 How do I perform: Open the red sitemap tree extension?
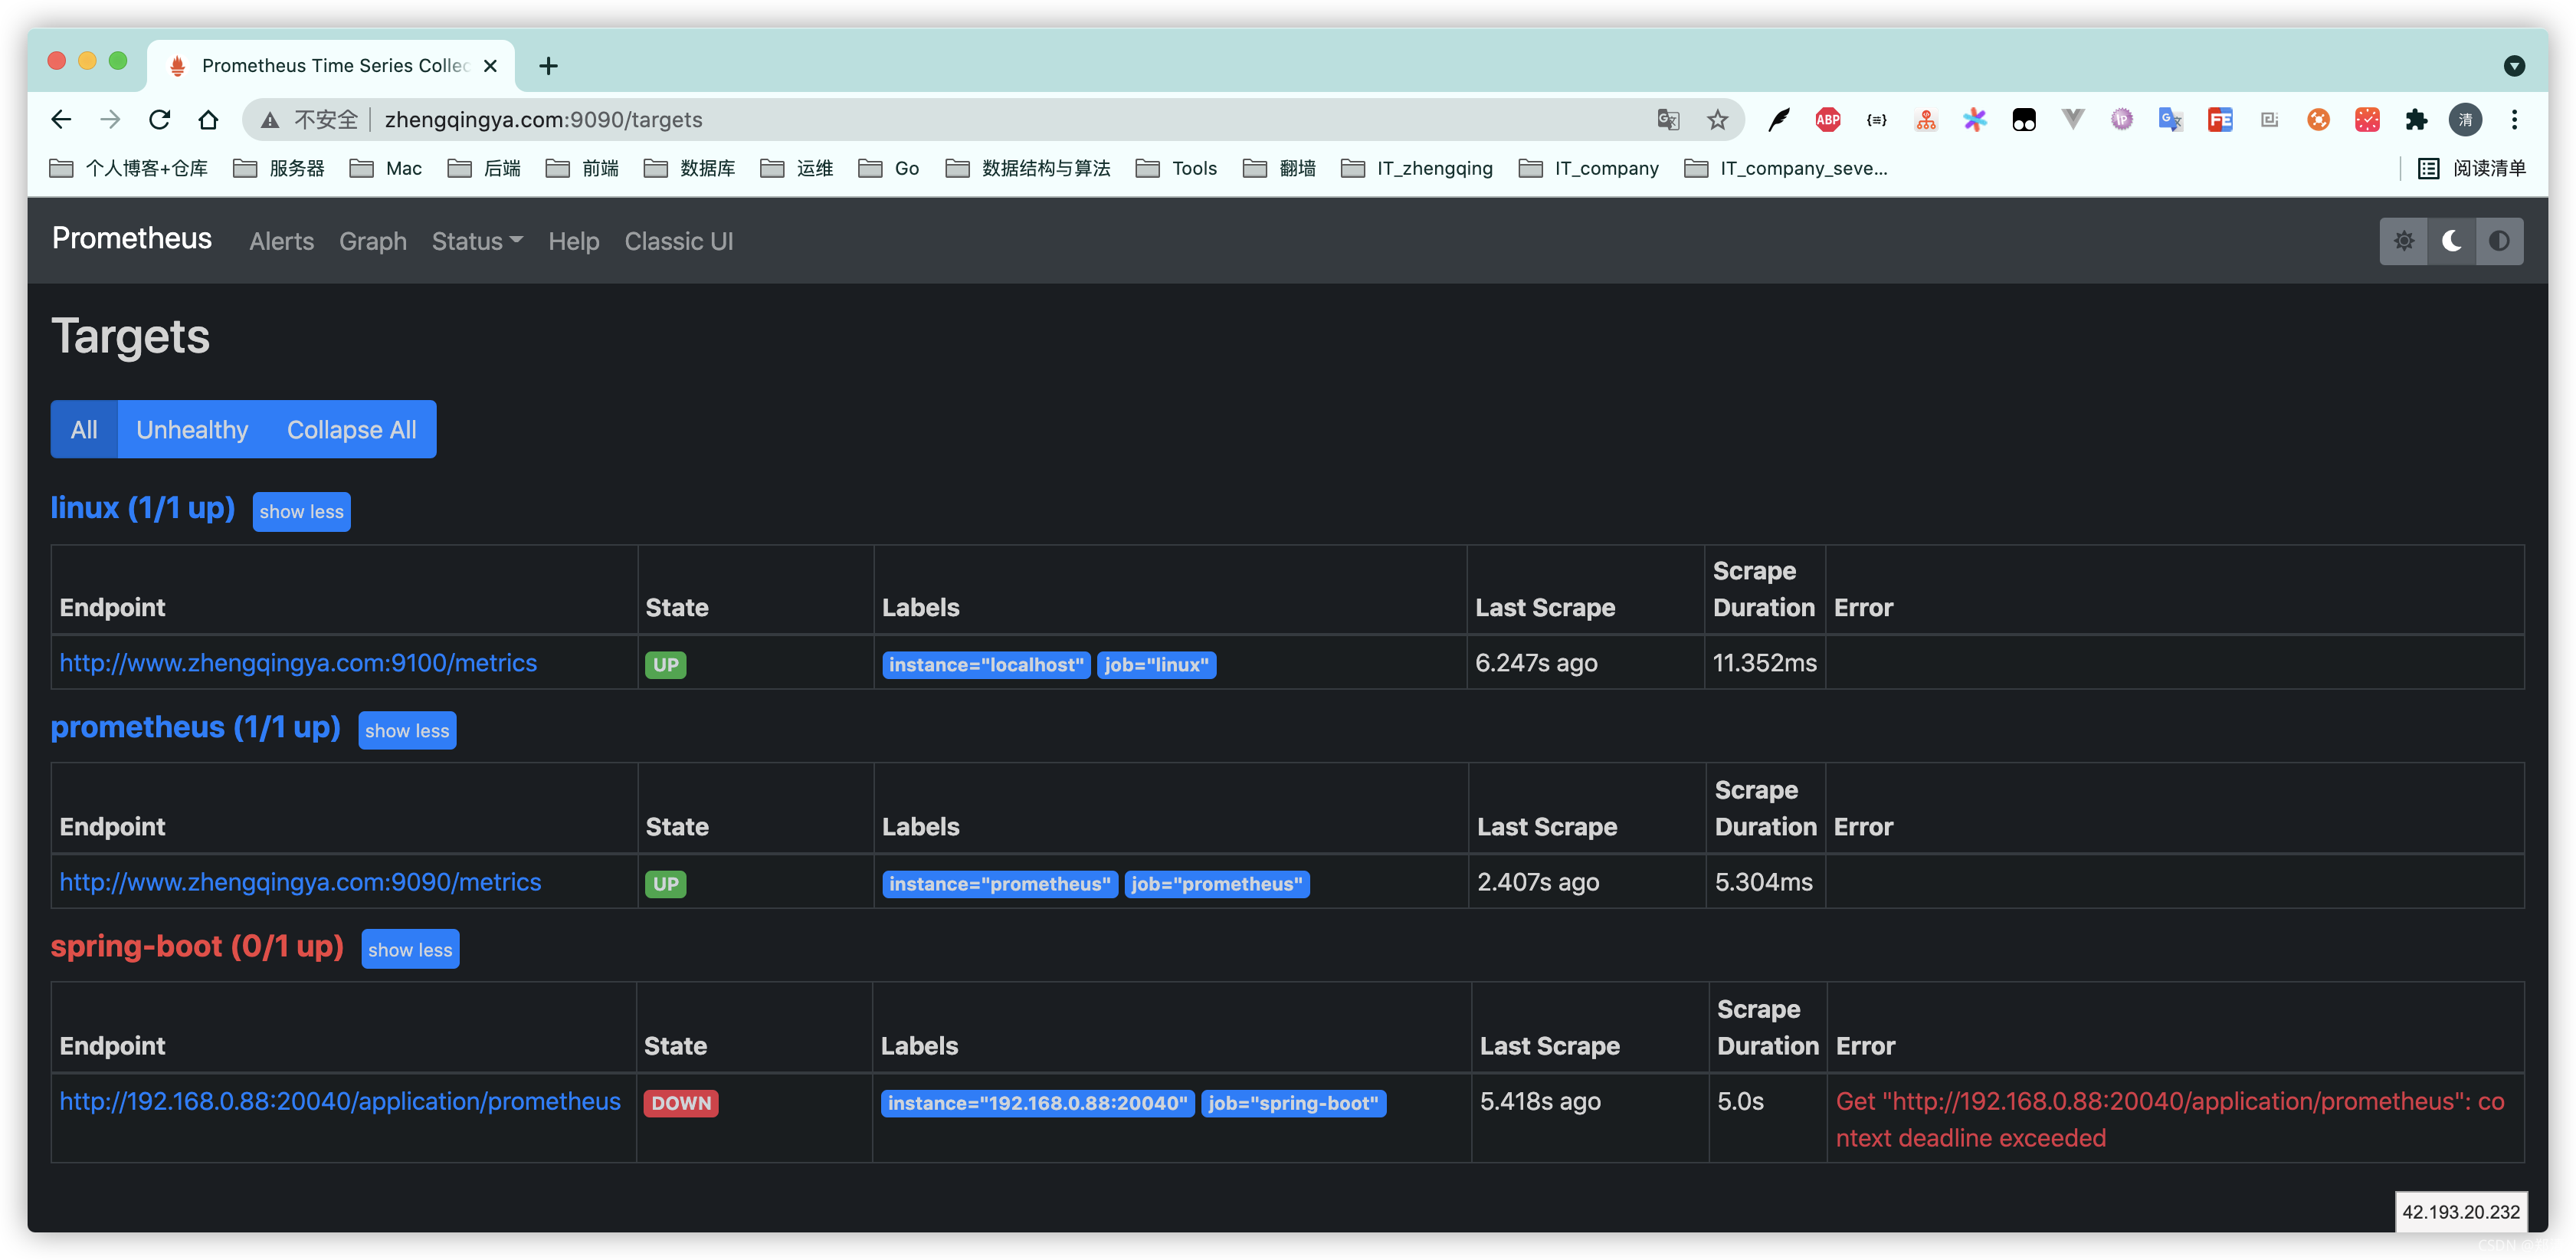click(1925, 120)
